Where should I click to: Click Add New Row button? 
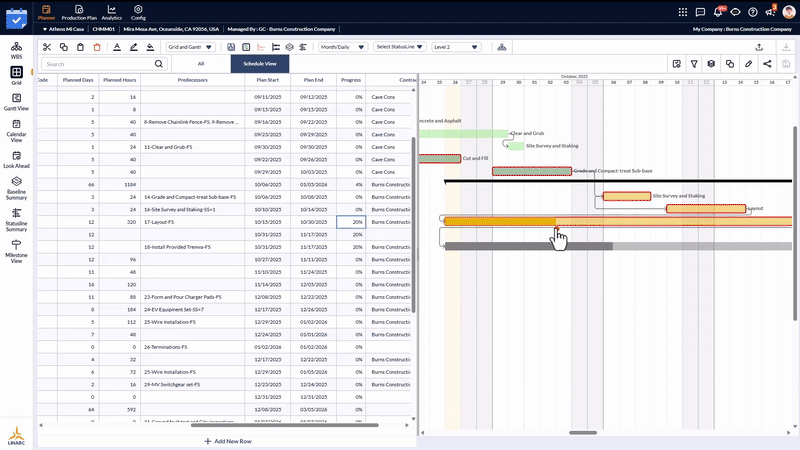coord(227,441)
